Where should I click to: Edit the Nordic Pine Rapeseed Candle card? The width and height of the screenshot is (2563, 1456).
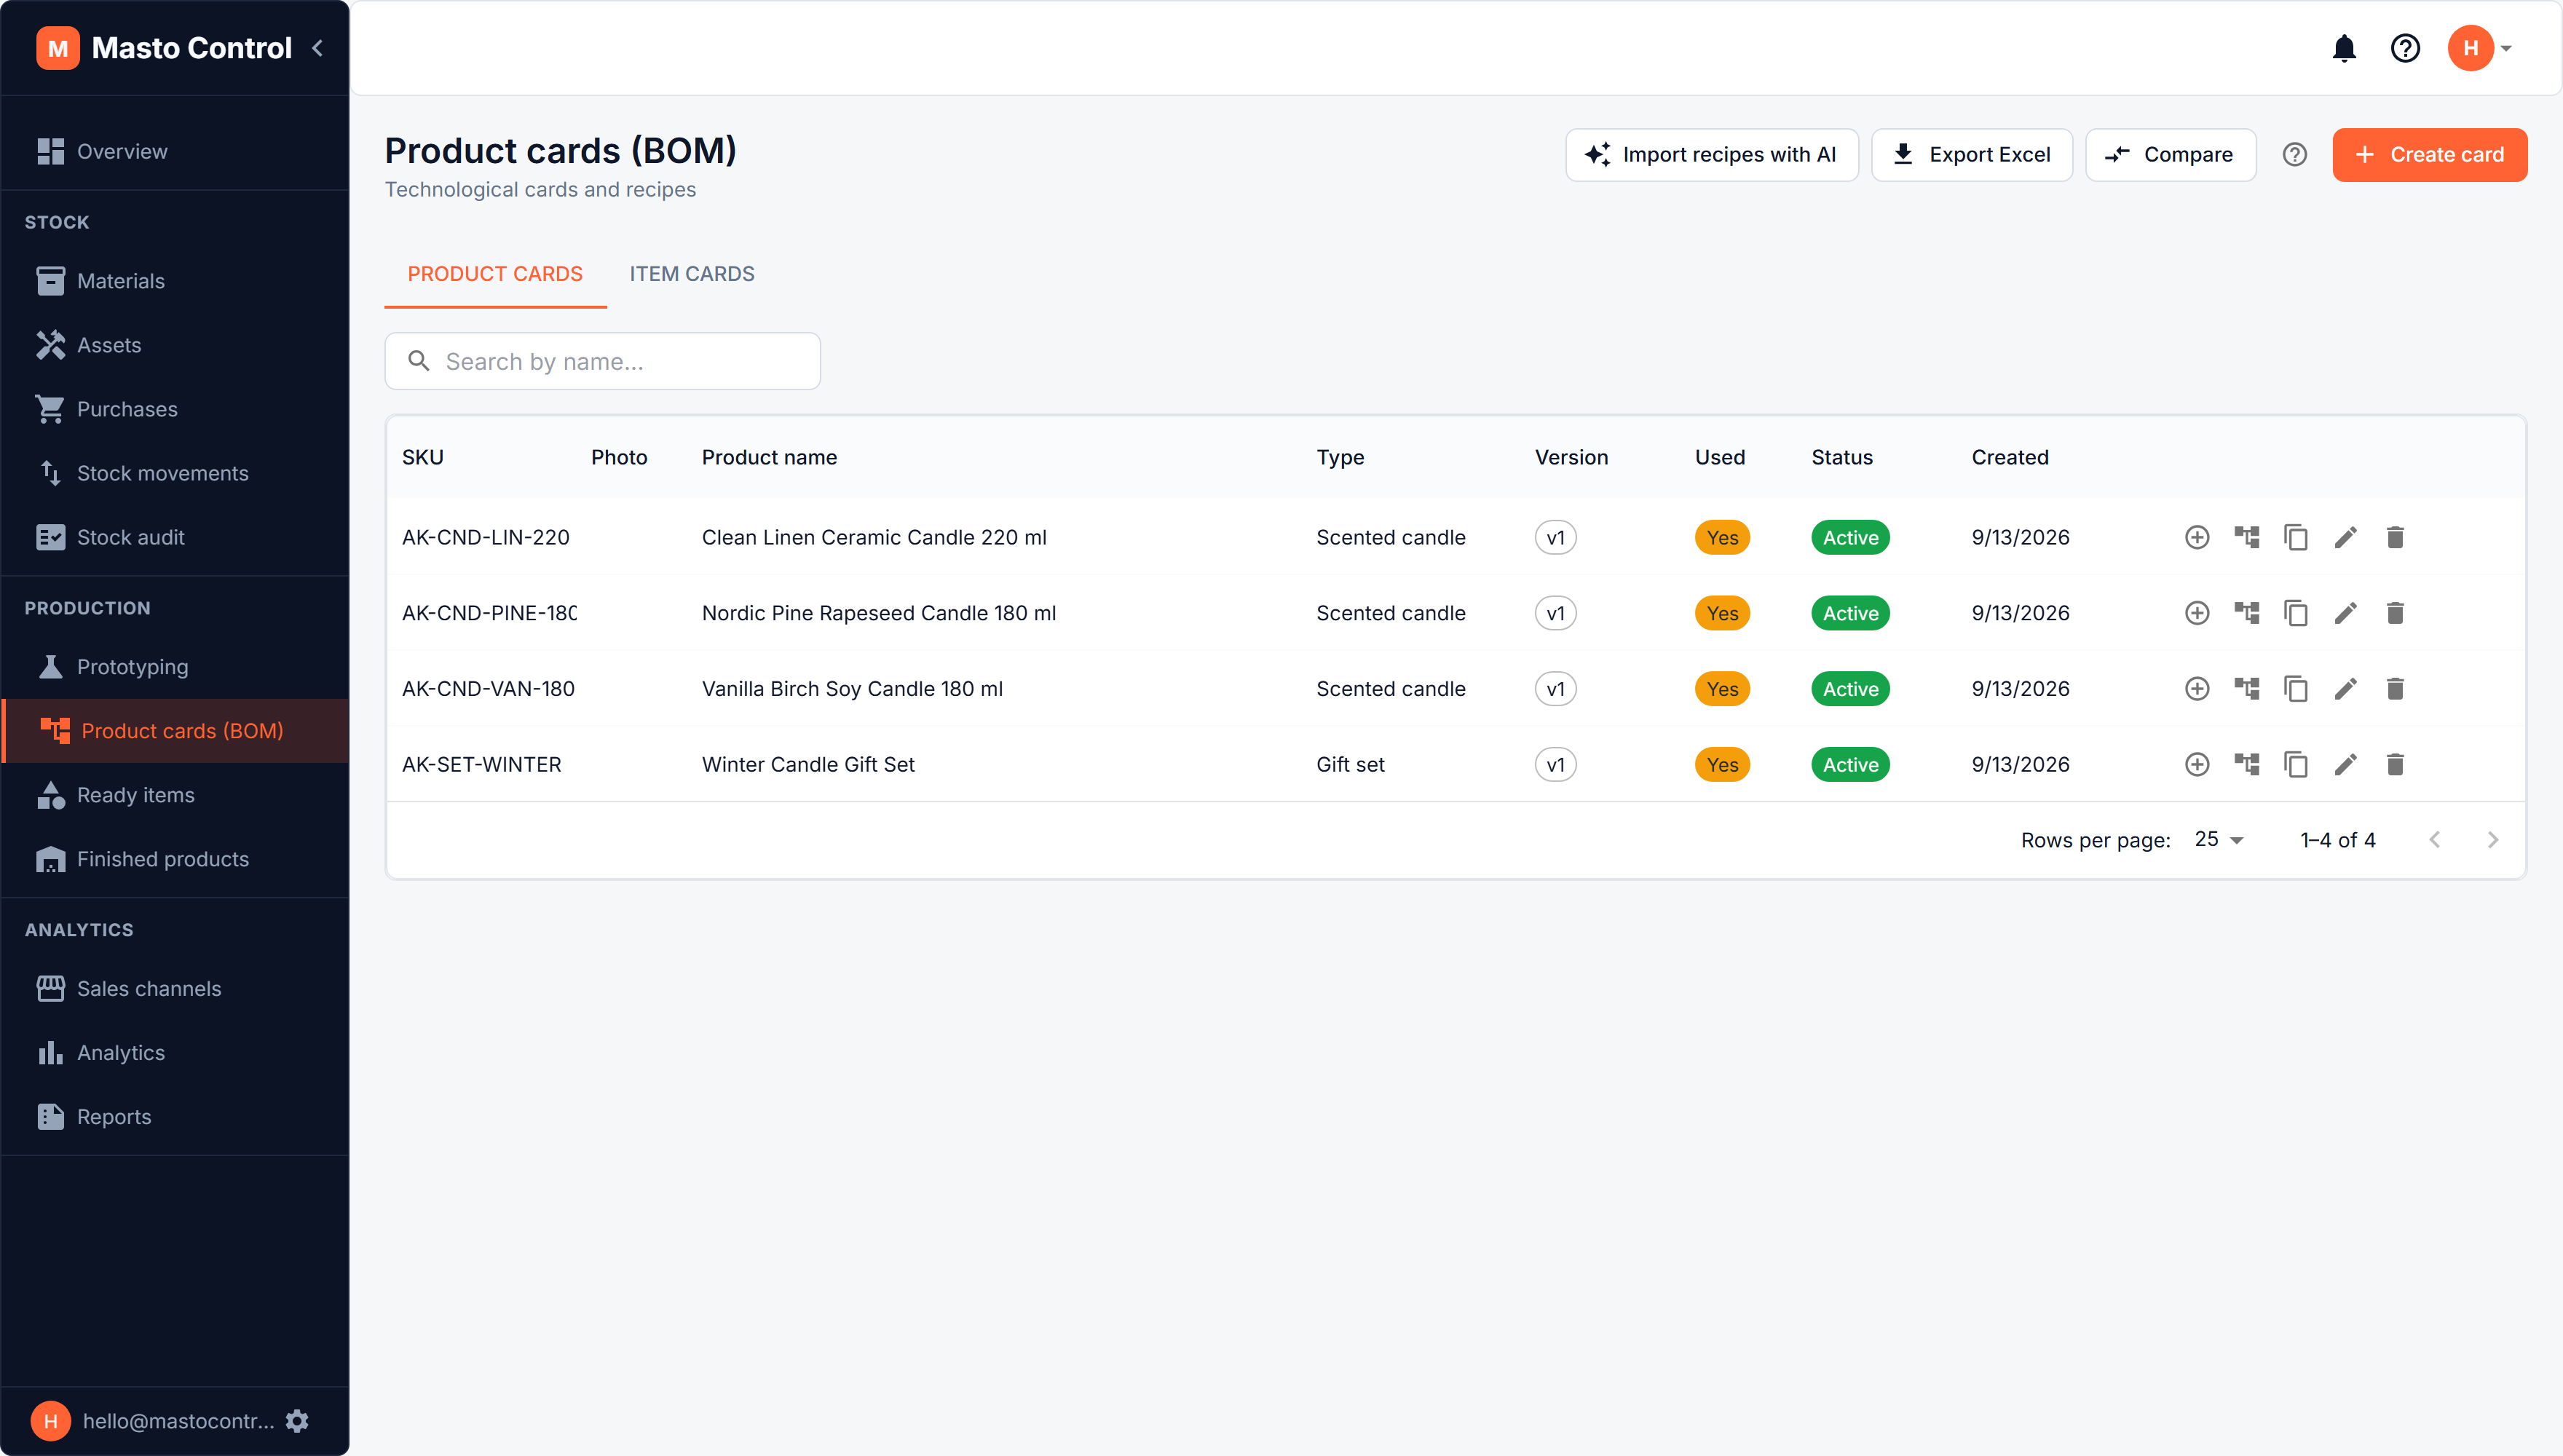point(2346,613)
